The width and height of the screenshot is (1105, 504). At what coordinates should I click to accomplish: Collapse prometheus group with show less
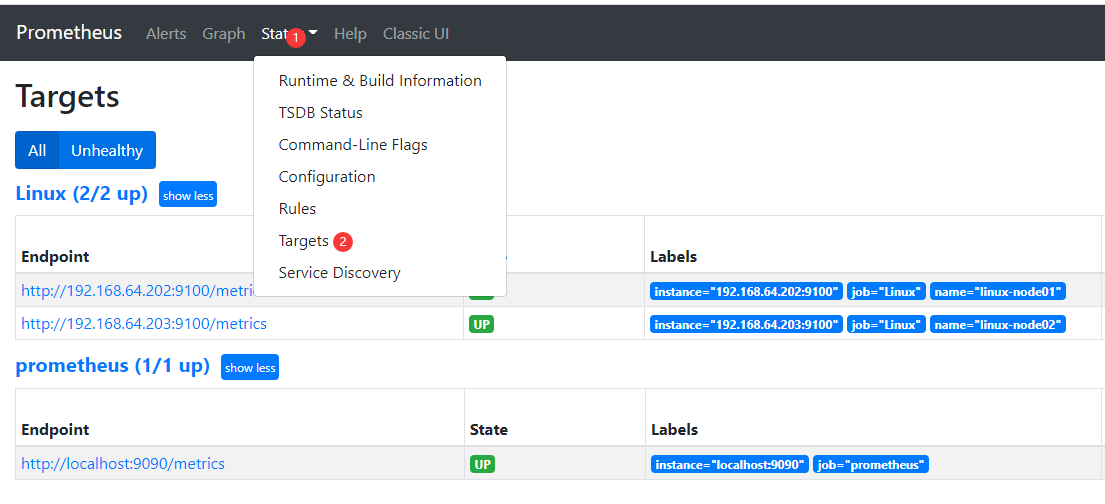click(x=250, y=367)
